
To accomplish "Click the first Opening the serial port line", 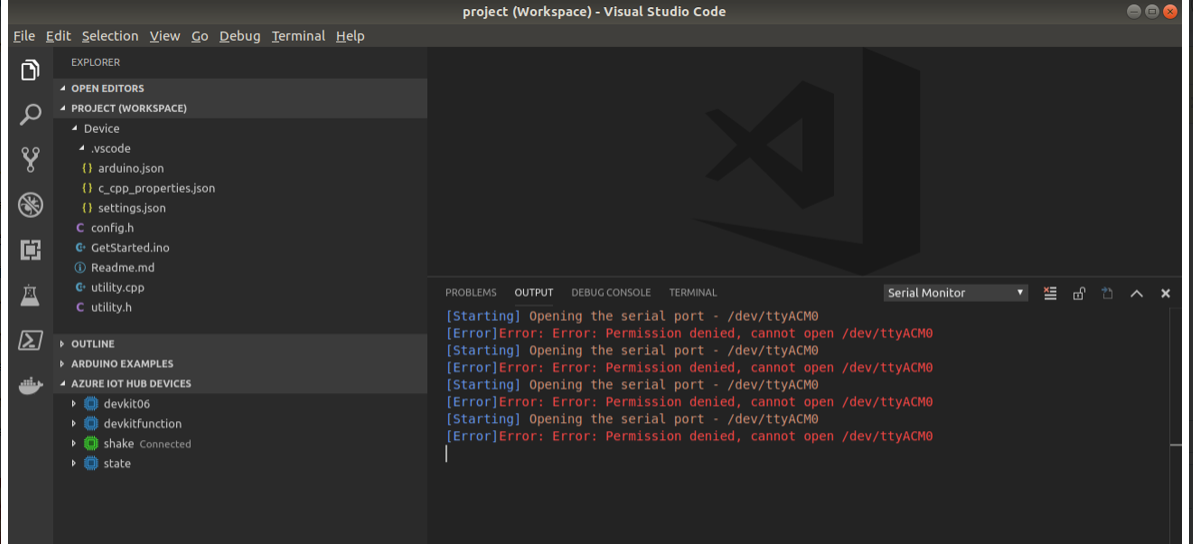I will coord(631,317).
